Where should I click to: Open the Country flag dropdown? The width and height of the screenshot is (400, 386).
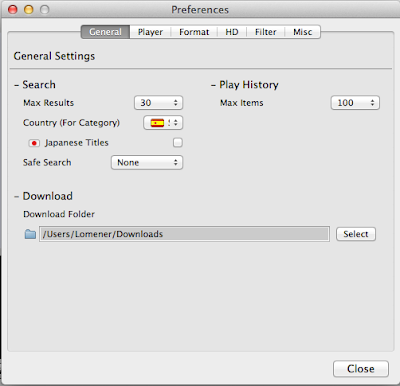[x=163, y=123]
